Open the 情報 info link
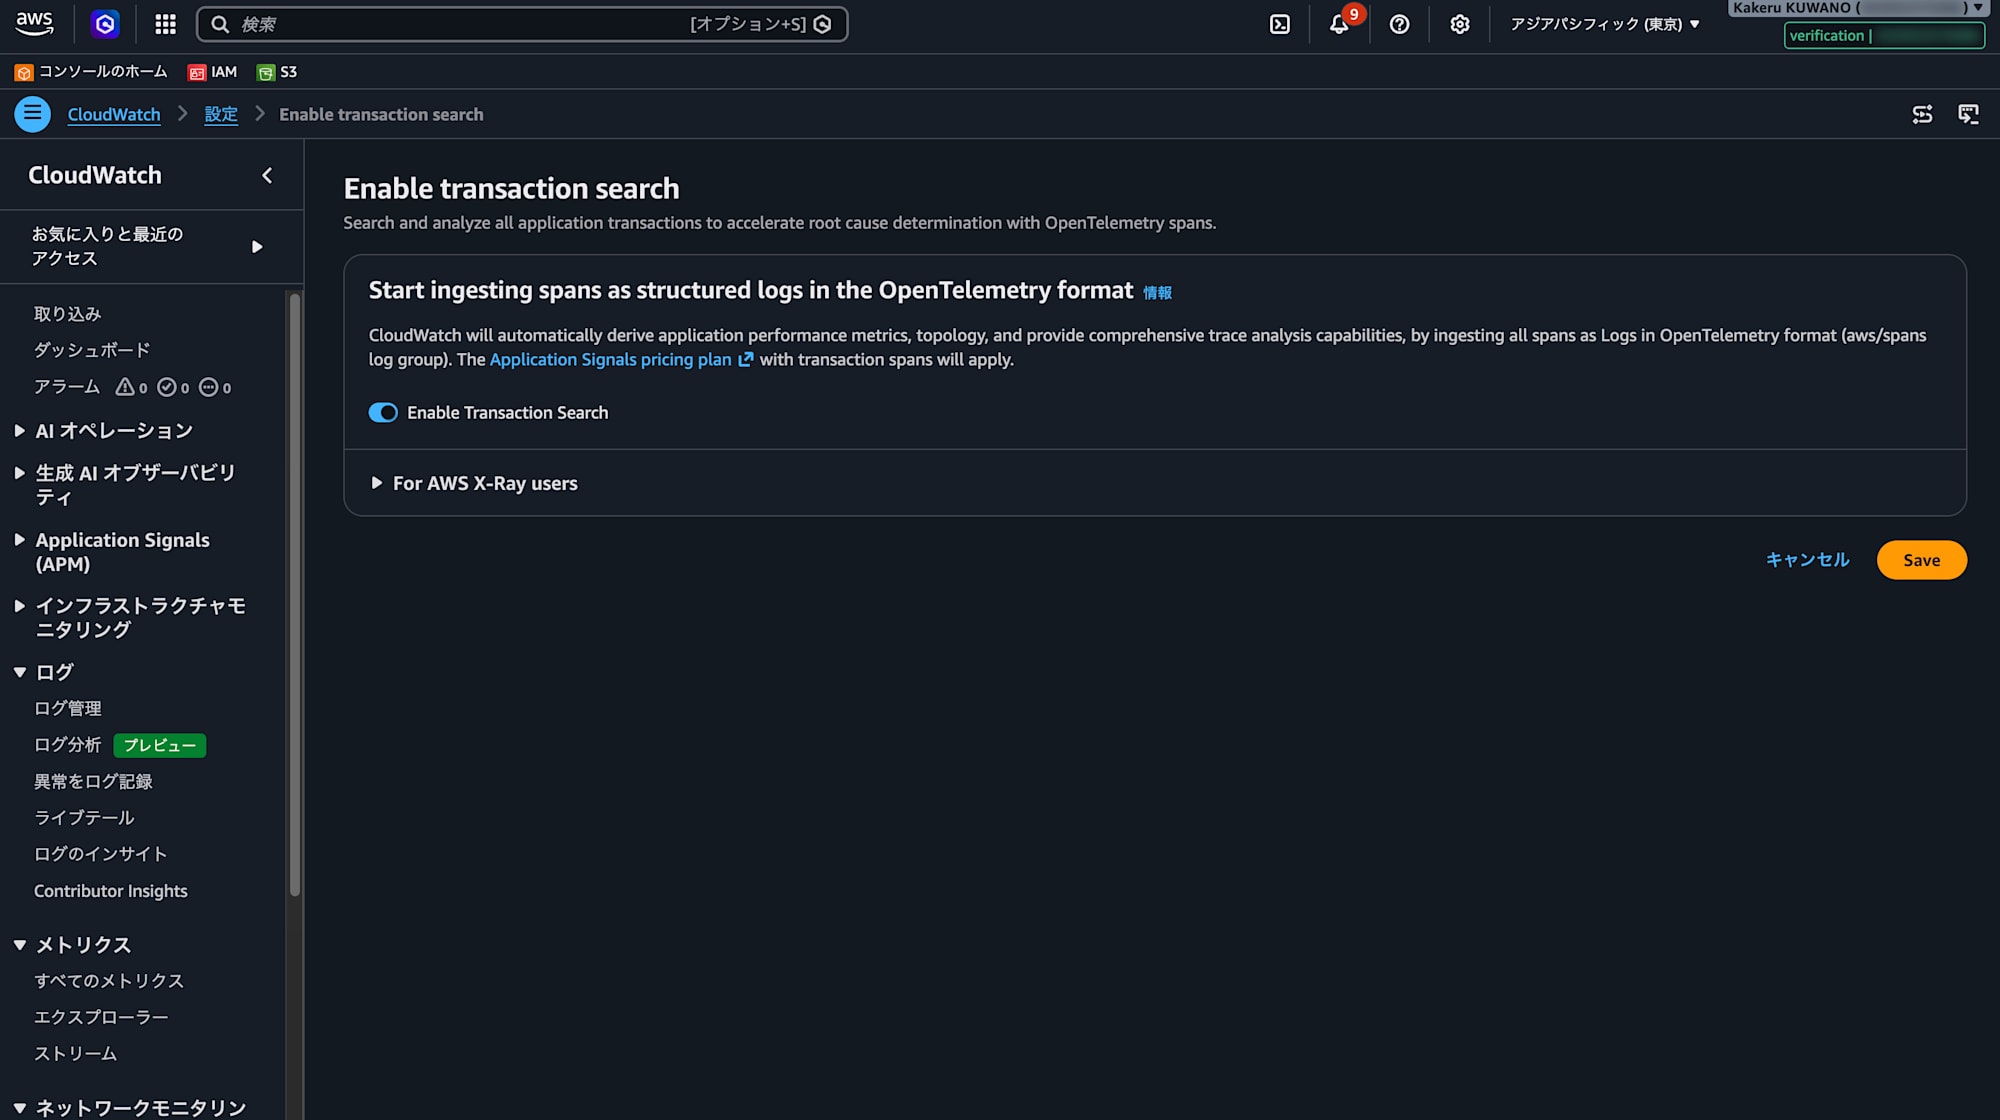Screen dimensions: 2000x1120 [x=1158, y=293]
